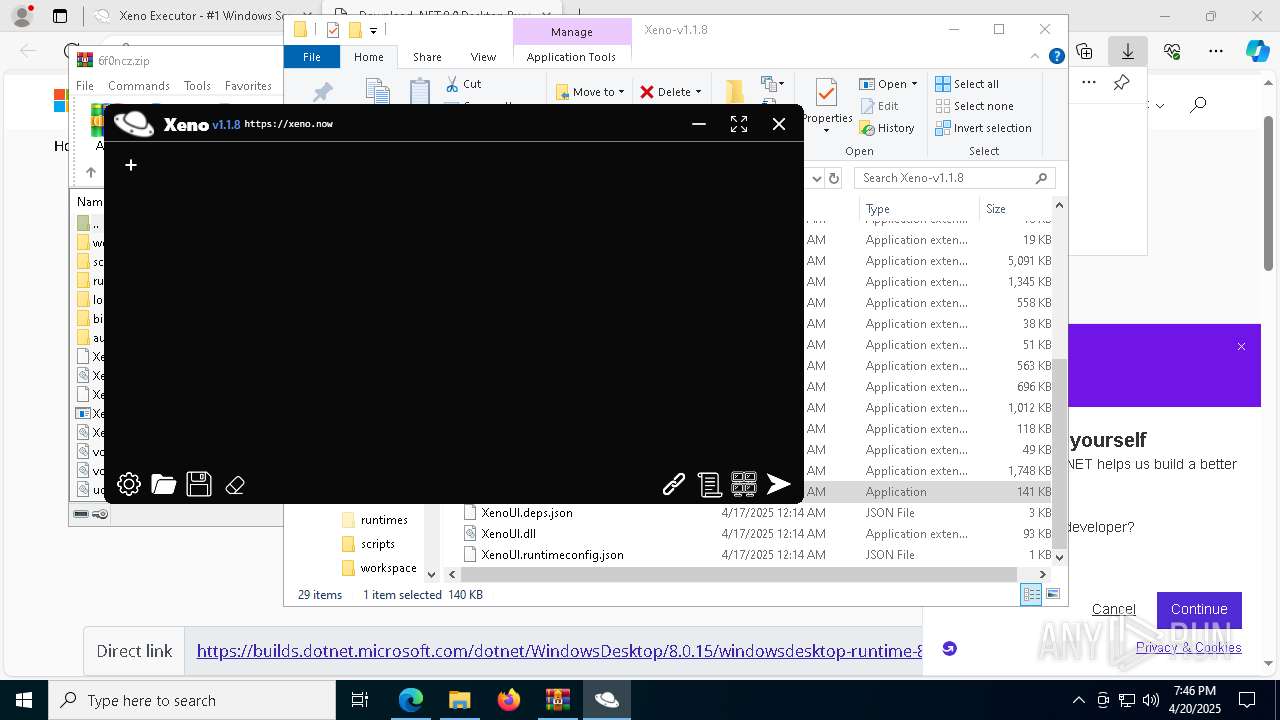Switch Explorer to details view
Image resolution: width=1280 pixels, height=720 pixels.
click(x=1031, y=594)
